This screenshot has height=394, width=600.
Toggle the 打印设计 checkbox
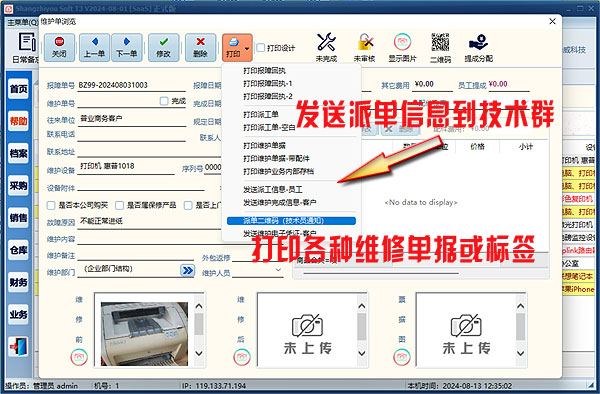coord(261,47)
